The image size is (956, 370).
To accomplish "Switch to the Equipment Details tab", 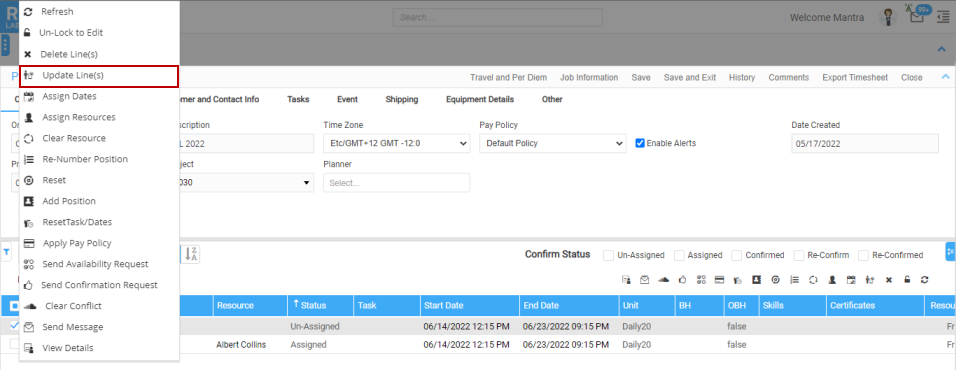I will coord(480,99).
